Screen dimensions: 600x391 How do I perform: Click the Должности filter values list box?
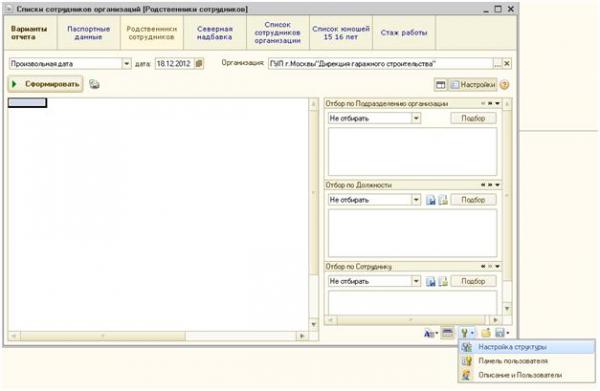pos(412,233)
